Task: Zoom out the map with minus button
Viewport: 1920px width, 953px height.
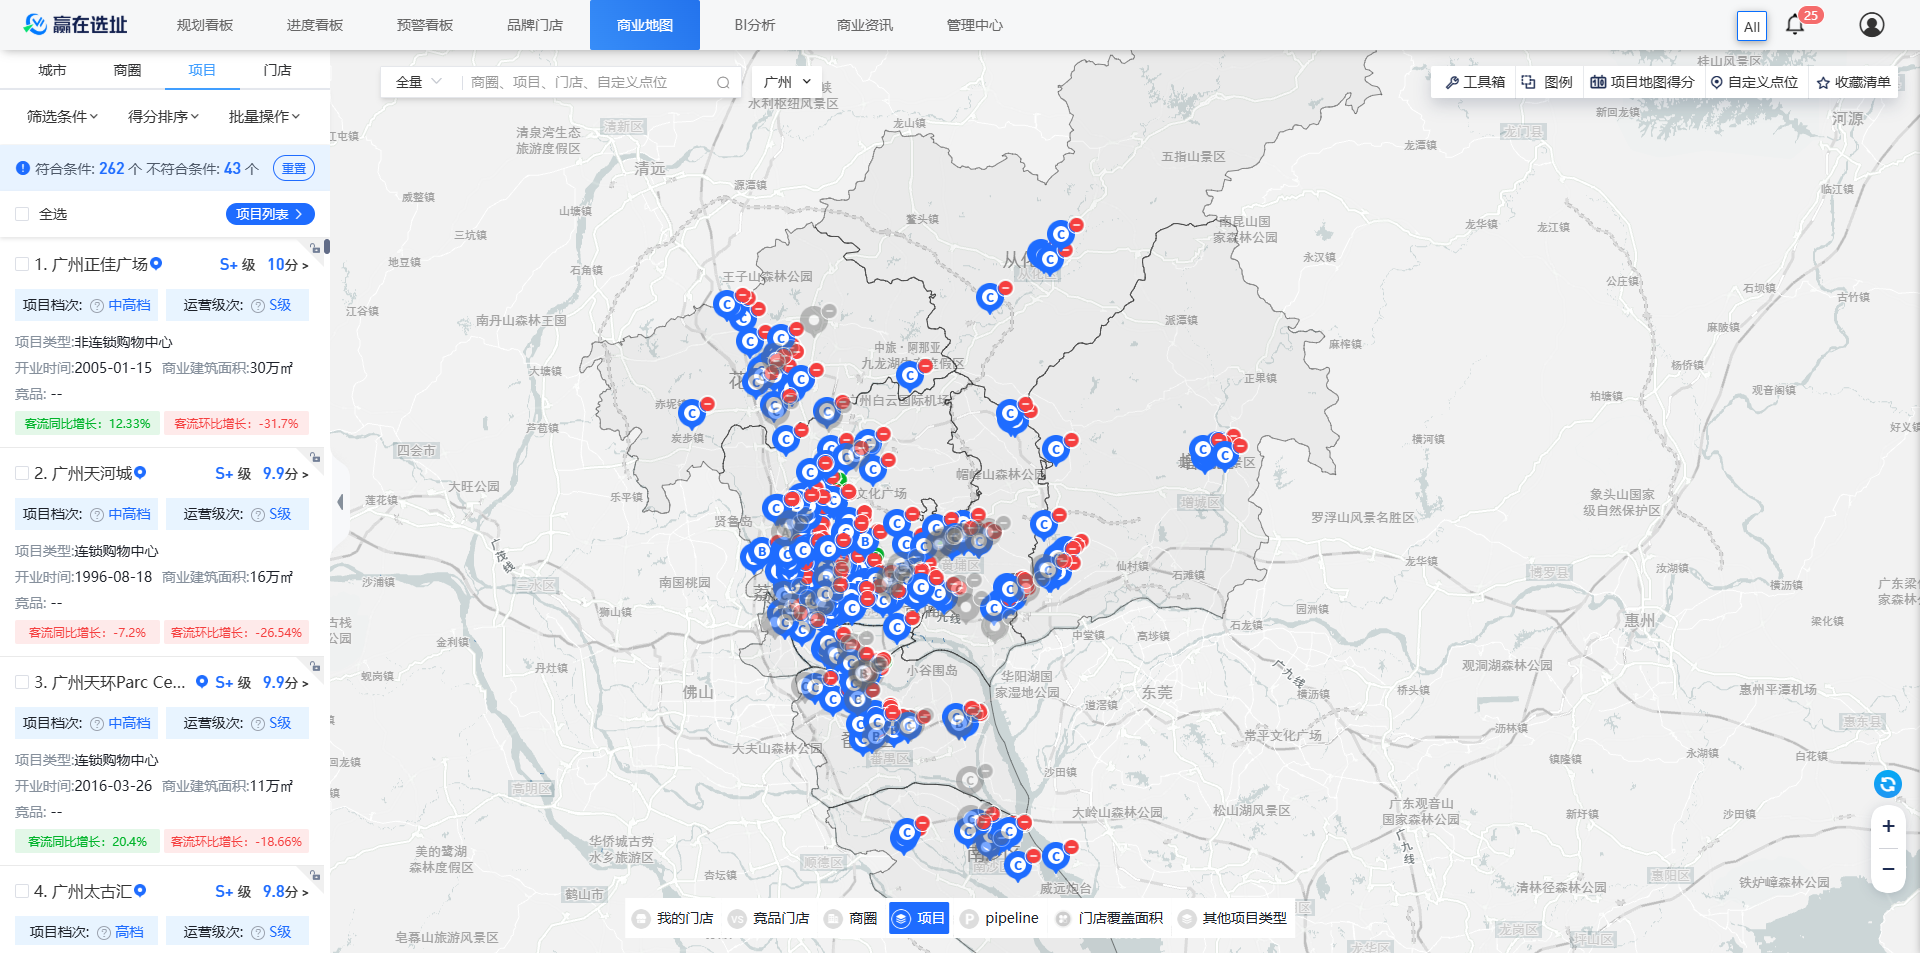Action: click(1888, 869)
